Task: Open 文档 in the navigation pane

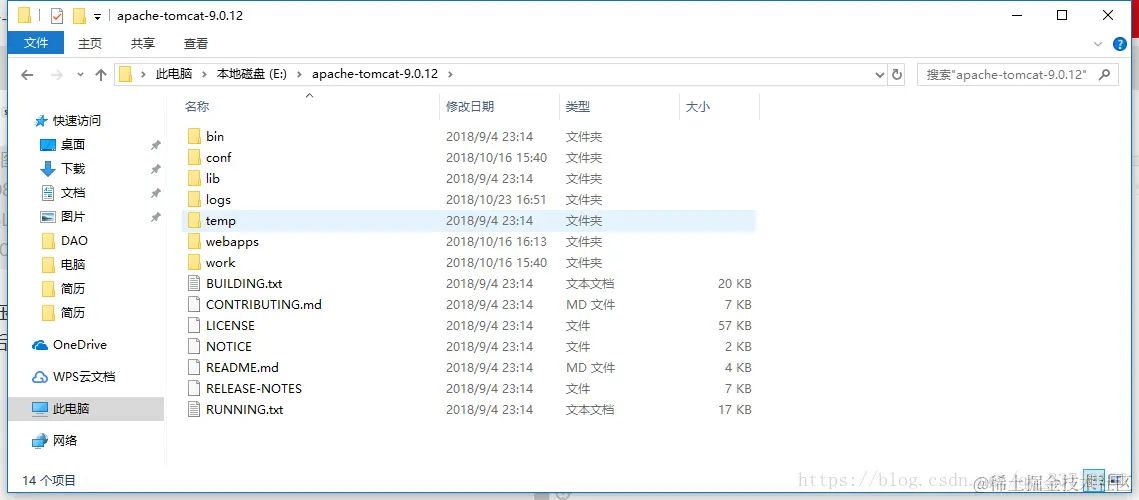Action: point(73,193)
